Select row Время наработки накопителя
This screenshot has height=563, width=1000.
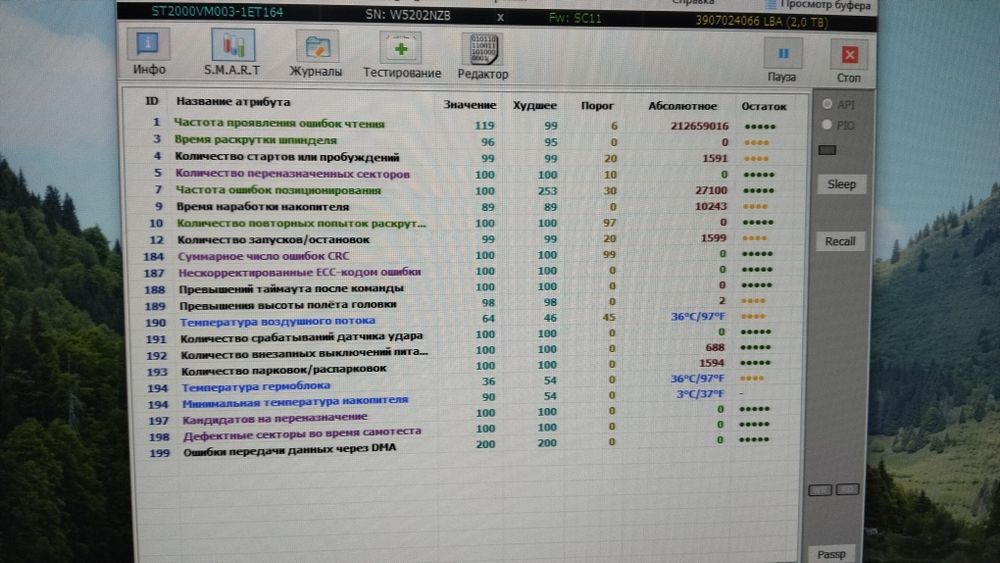464,207
